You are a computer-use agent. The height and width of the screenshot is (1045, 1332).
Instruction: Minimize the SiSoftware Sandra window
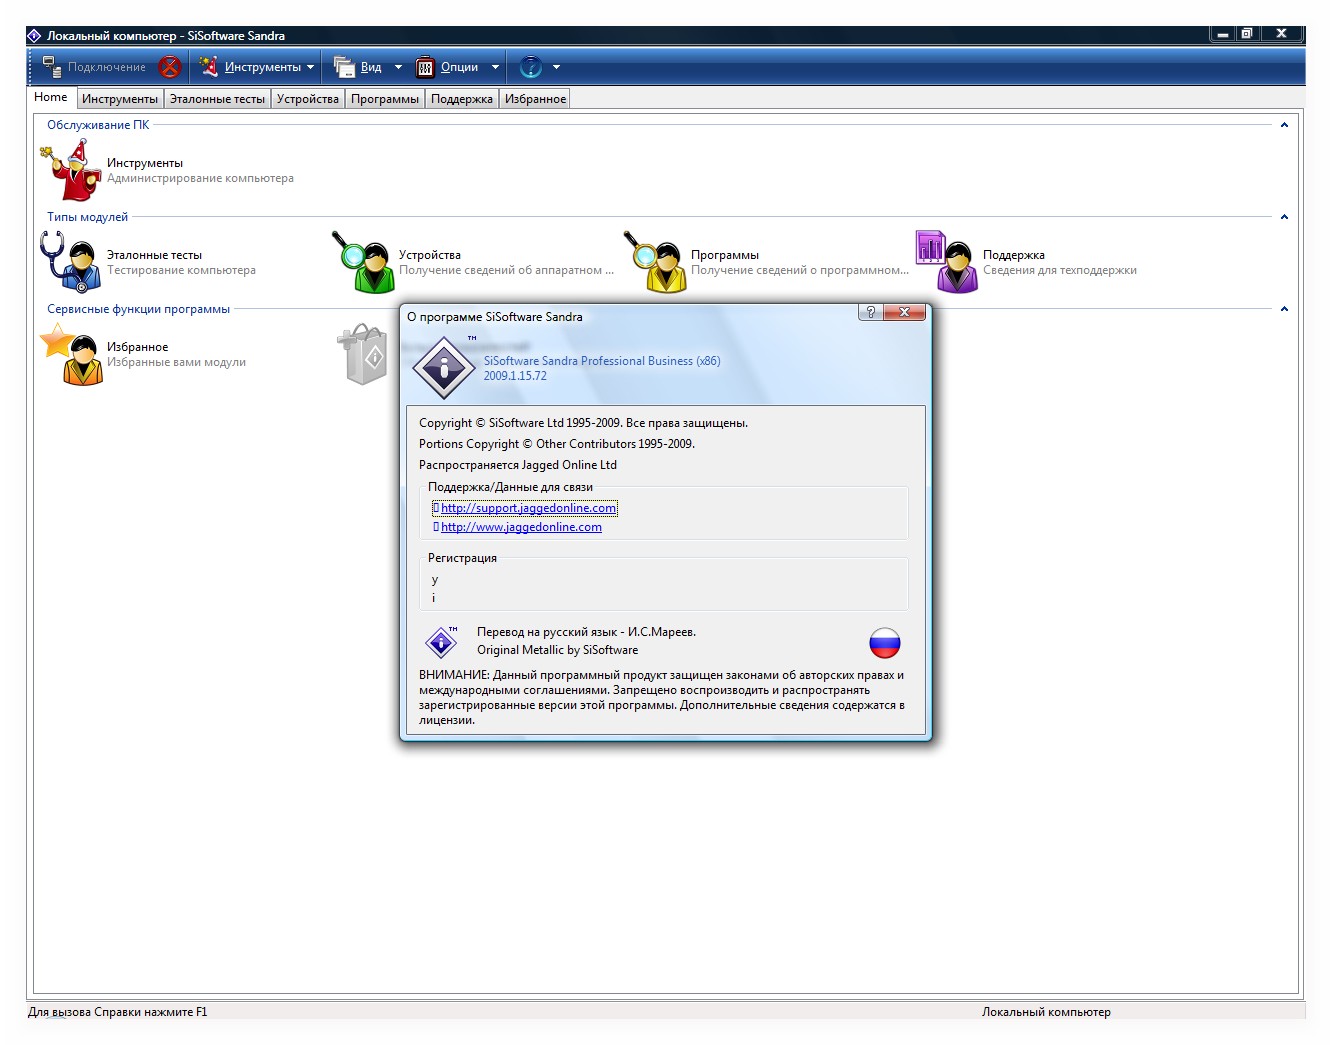(1222, 33)
